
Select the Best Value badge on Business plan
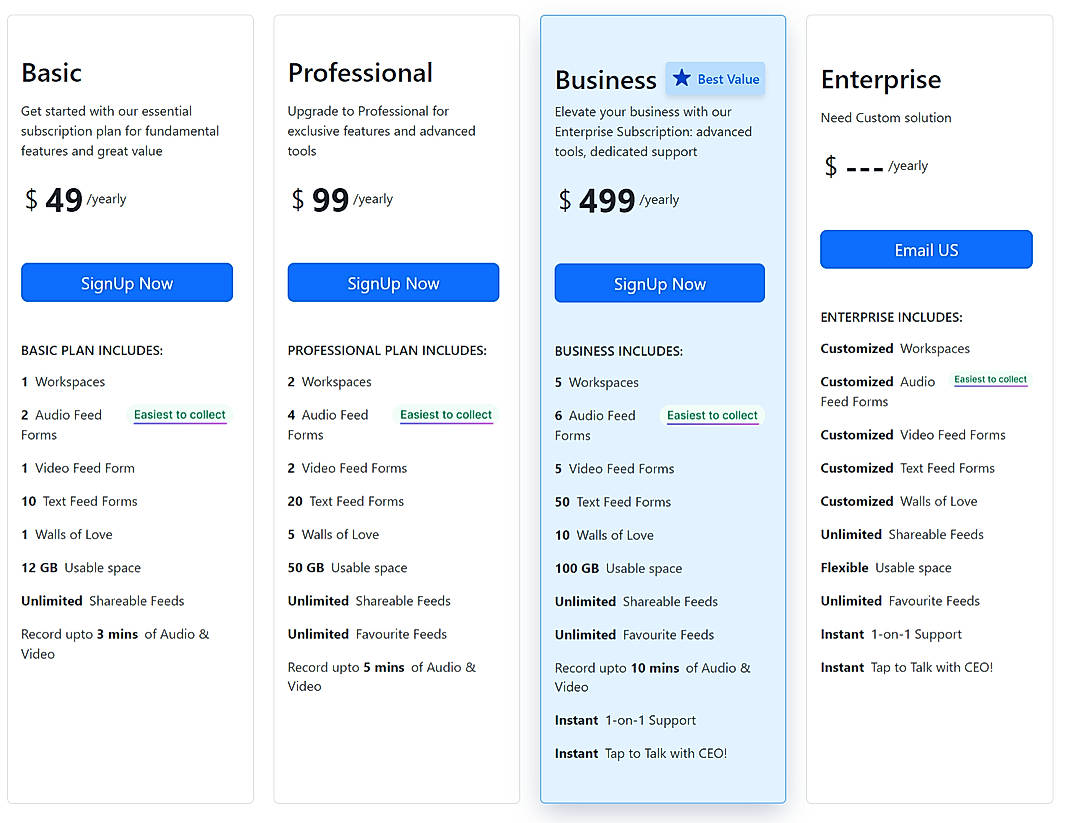[x=715, y=79]
